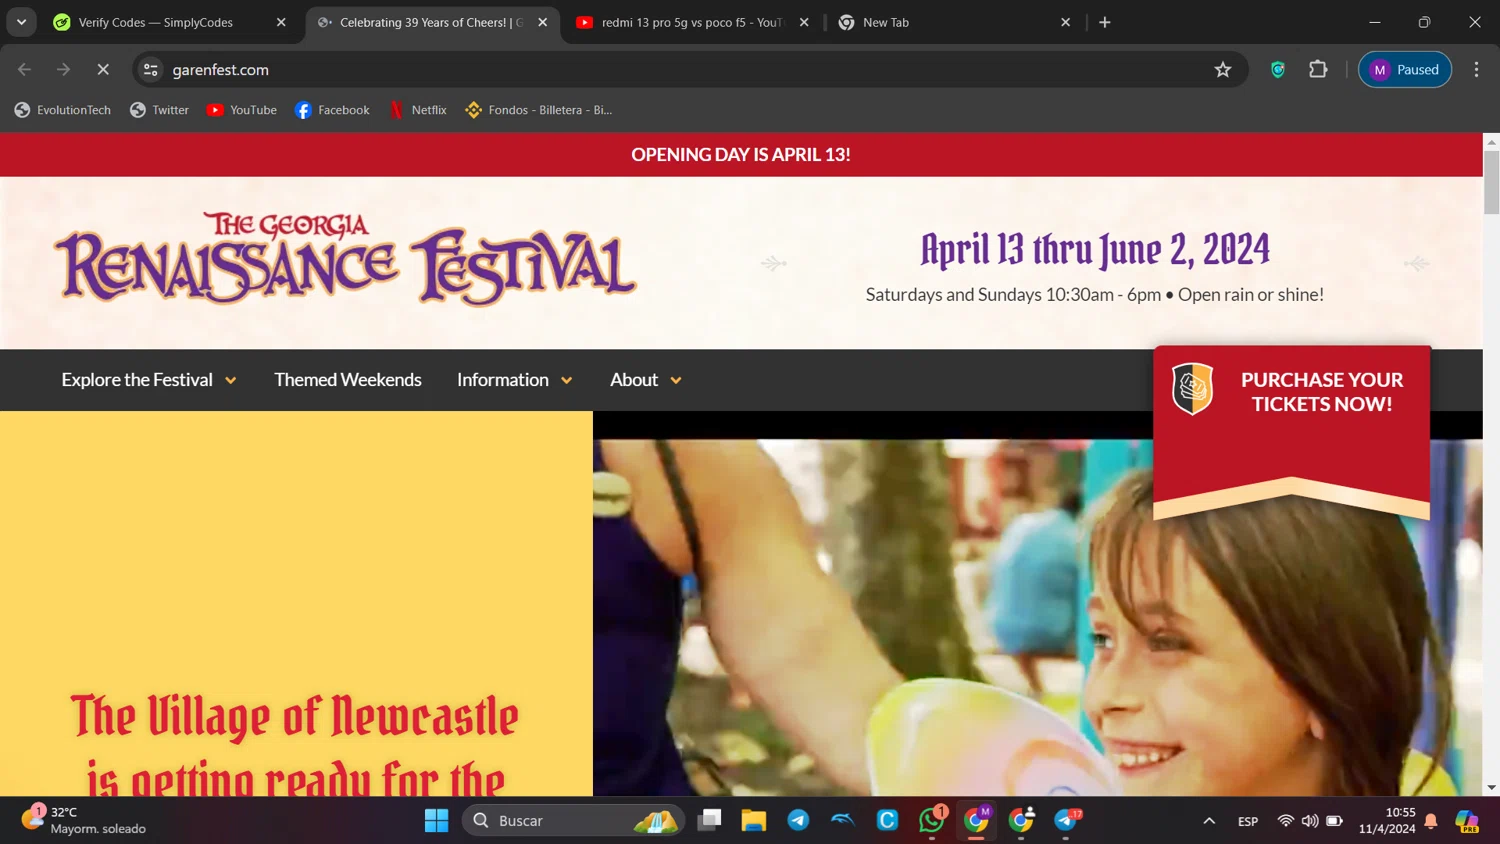Viewport: 1500px width, 844px height.
Task: Open the tab search dropdown arrow
Action: 21,22
